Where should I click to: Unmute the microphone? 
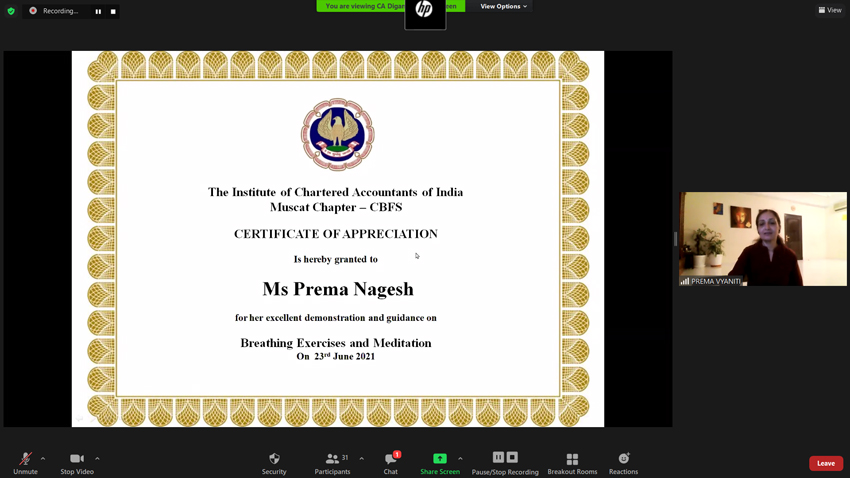25,463
